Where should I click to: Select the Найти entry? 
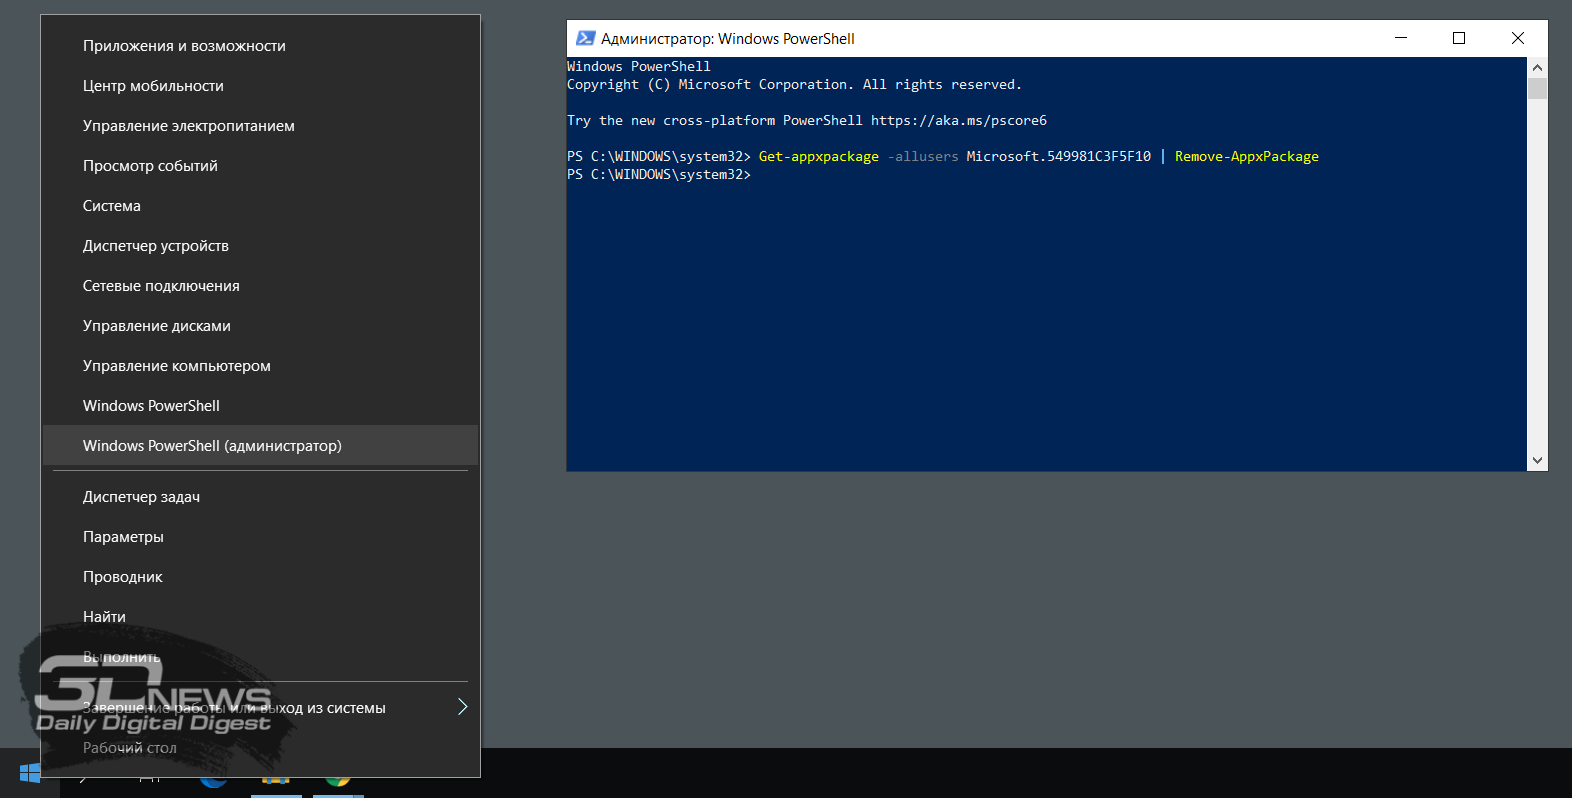tap(260, 617)
